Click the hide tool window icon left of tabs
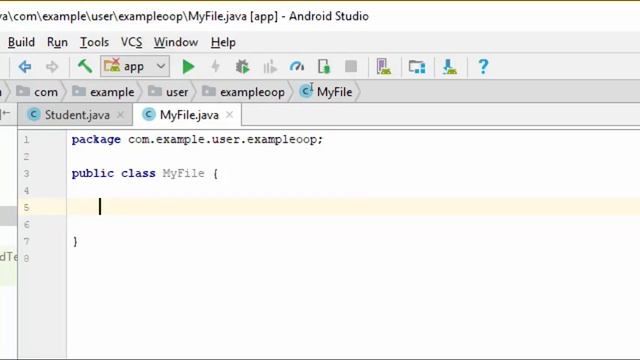This screenshot has height=360, width=640. click(5, 113)
